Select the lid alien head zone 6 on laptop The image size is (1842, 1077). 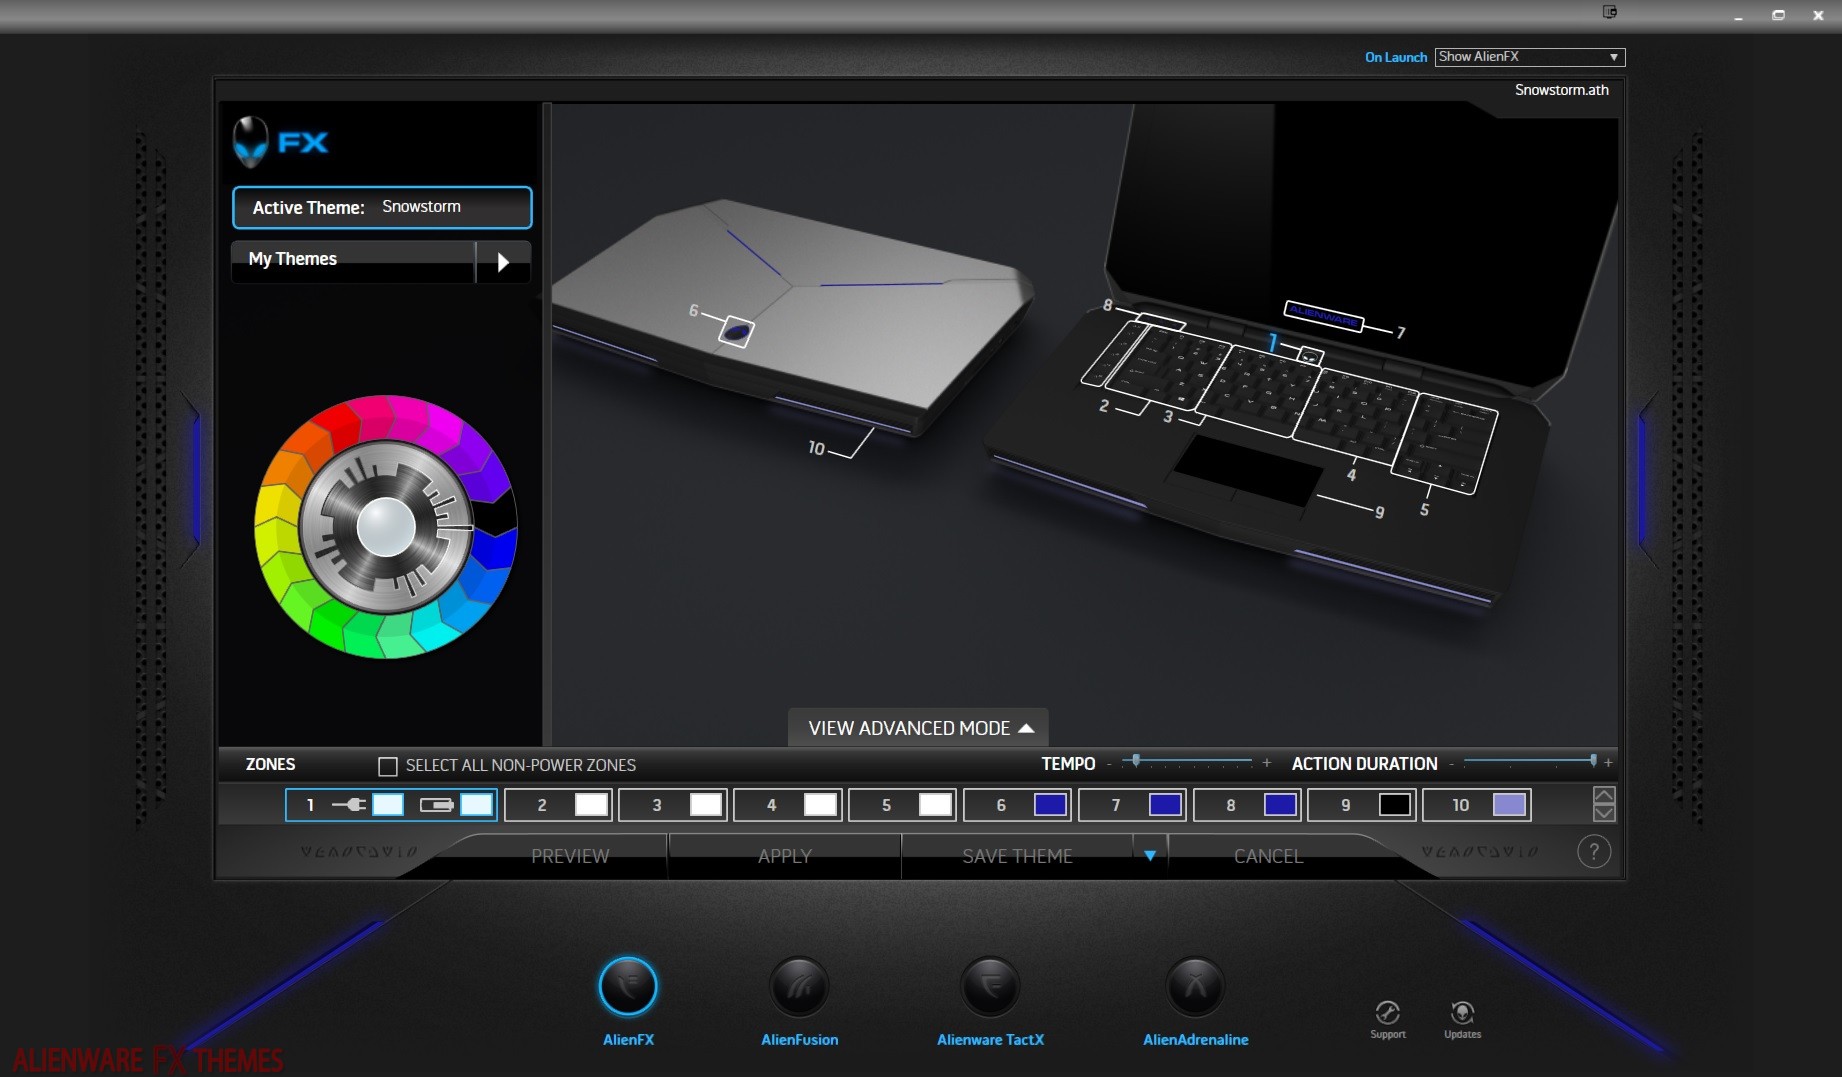736,331
